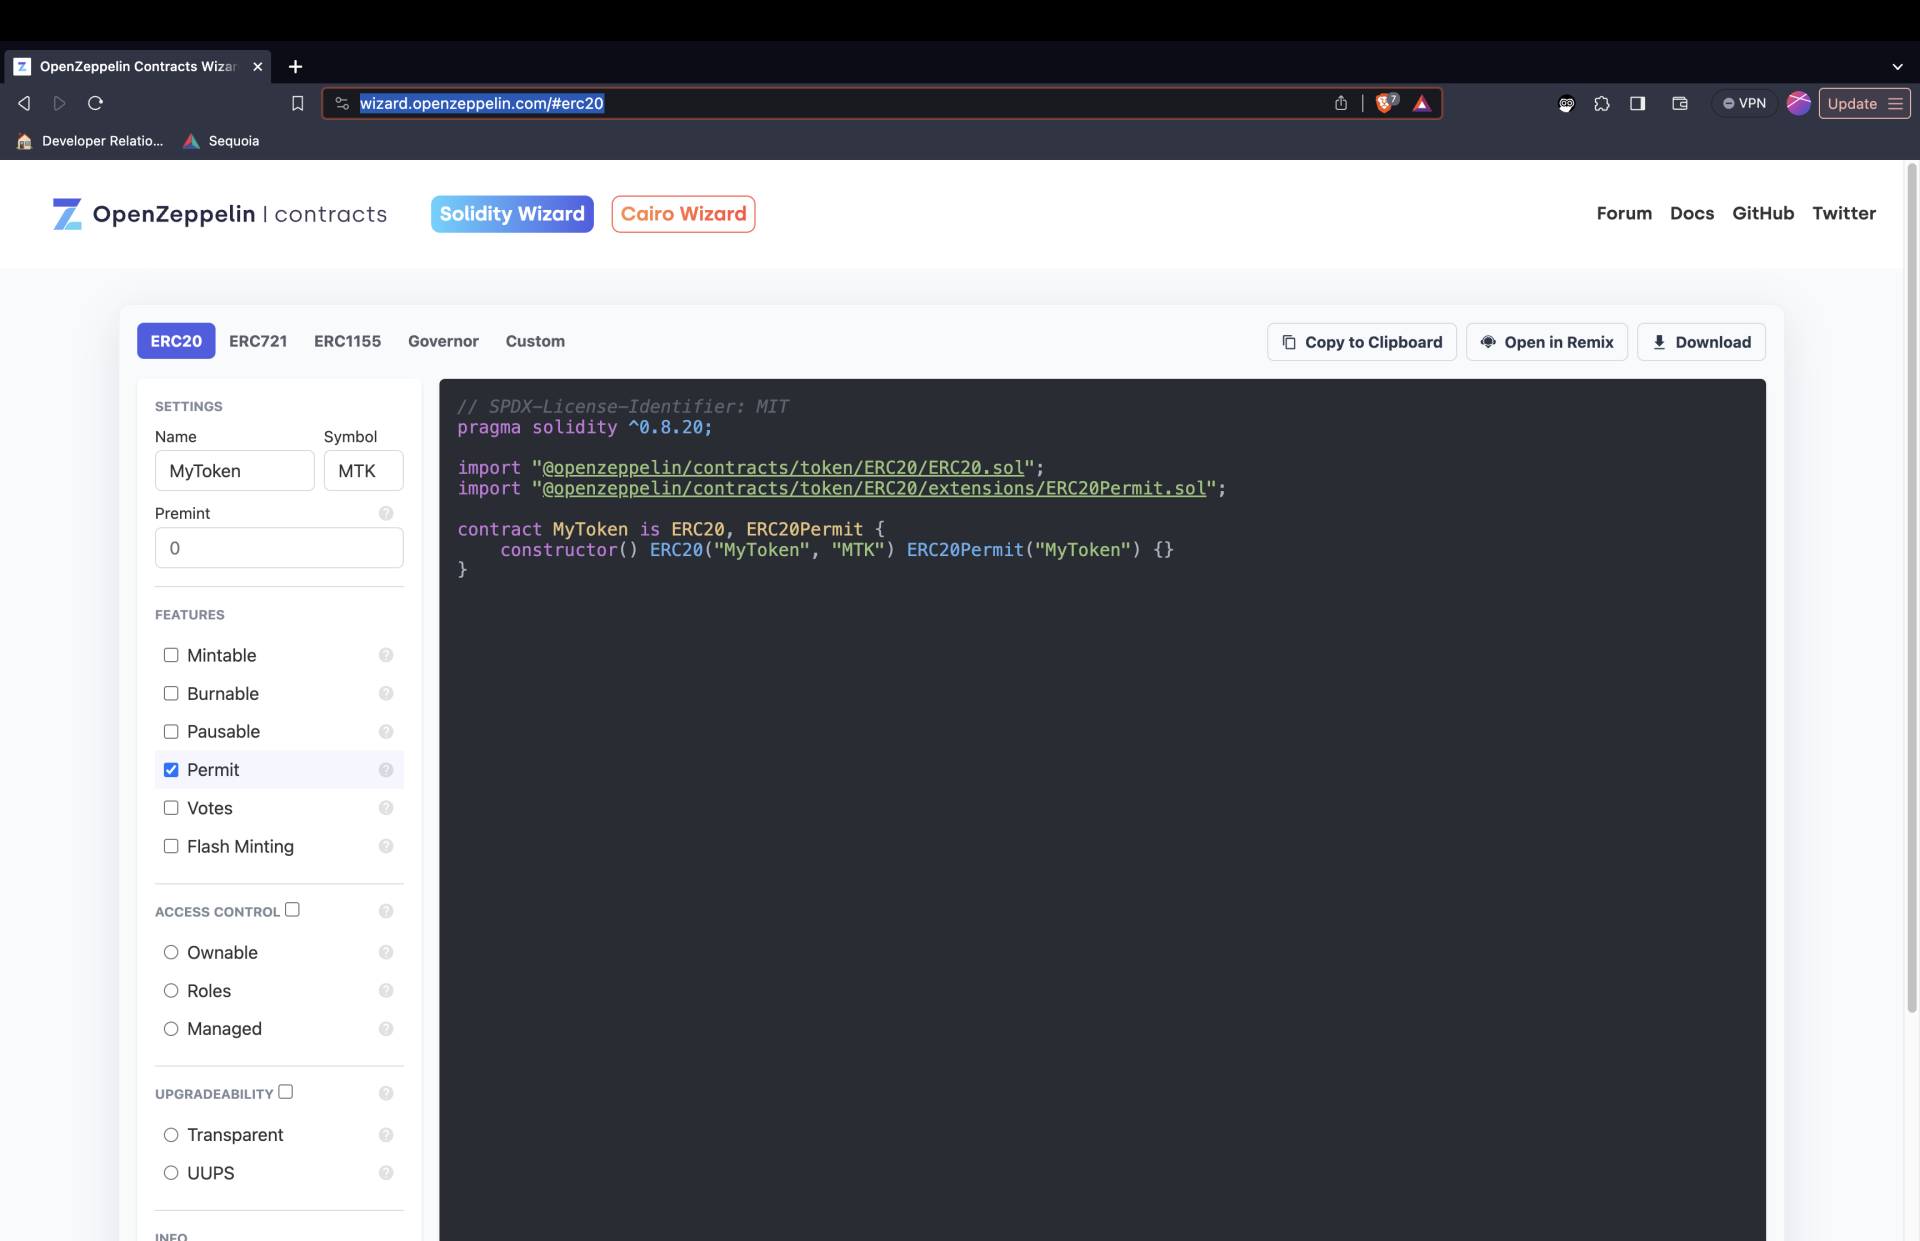Reload the page with the refresh icon
The image size is (1920, 1241).
pos(95,103)
